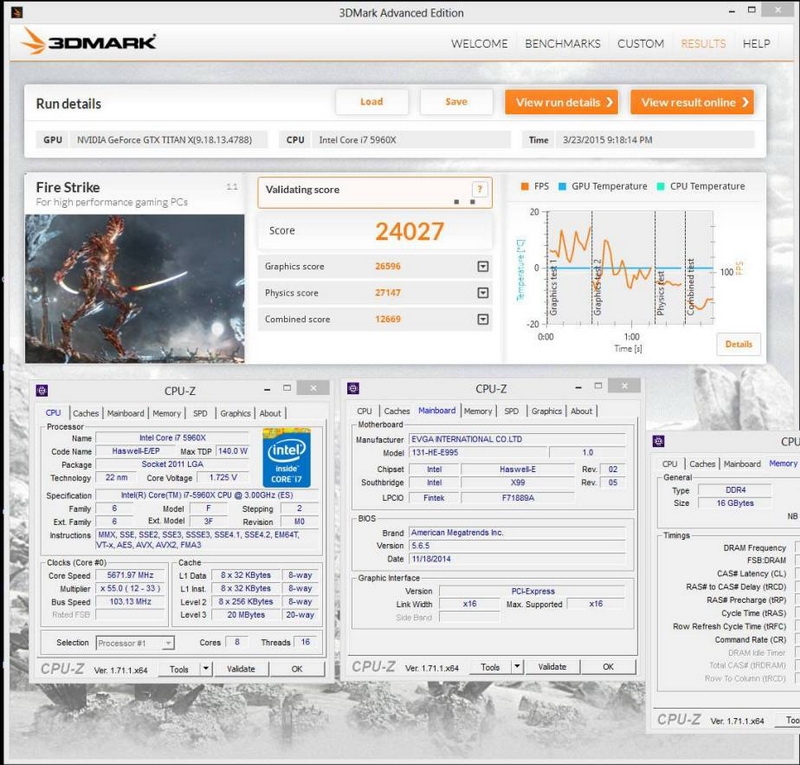The image size is (800, 765).
Task: Click the 3DMark title bar app icon
Action: tap(17, 12)
